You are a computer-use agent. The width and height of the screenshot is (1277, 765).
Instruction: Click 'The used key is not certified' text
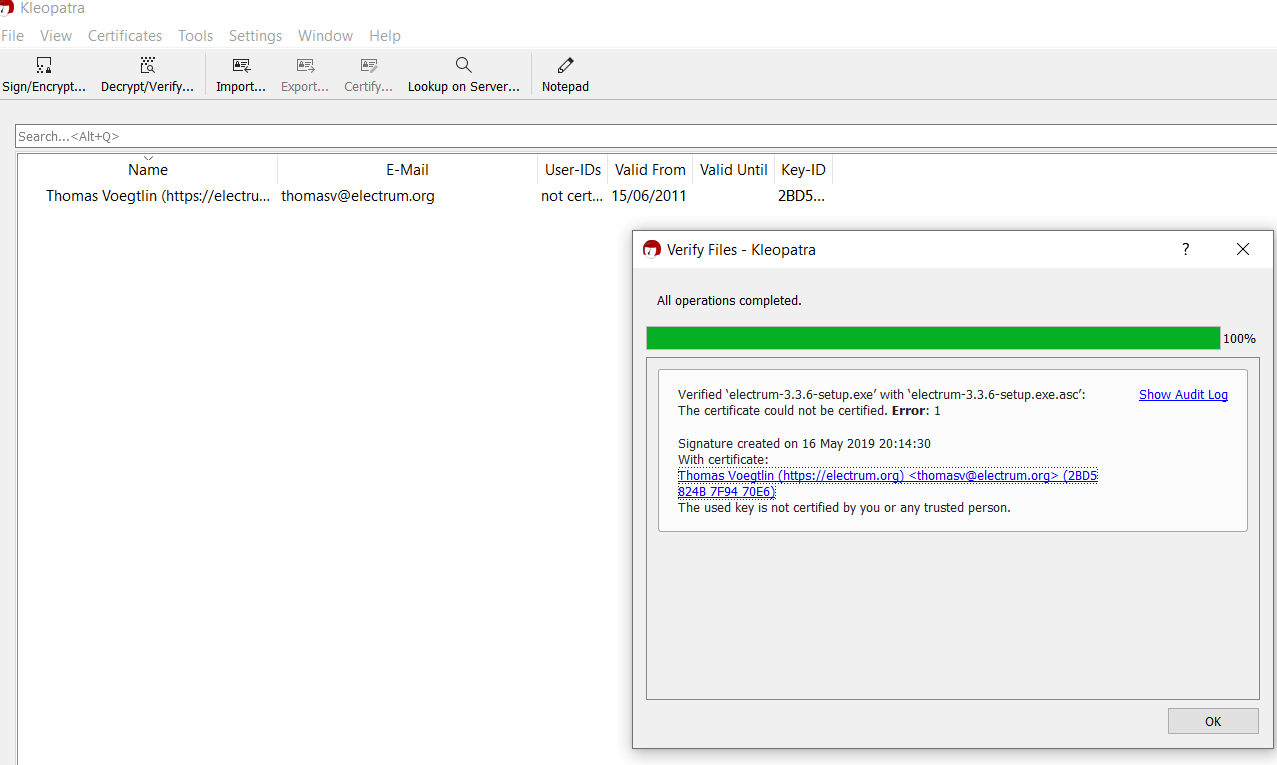(844, 507)
